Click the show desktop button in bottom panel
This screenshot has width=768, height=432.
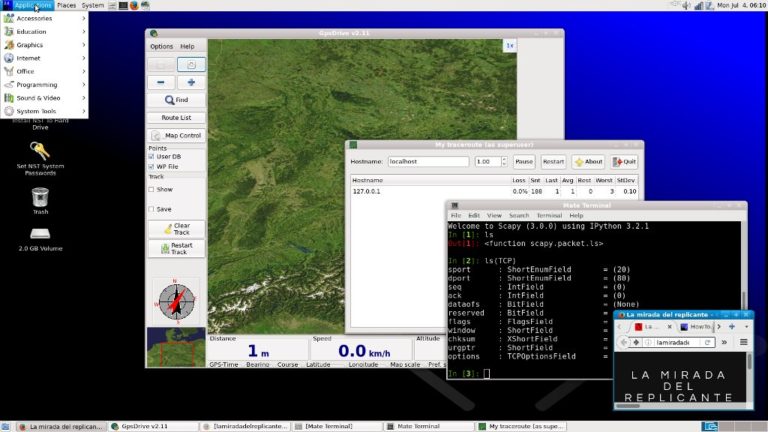[x=5, y=427]
